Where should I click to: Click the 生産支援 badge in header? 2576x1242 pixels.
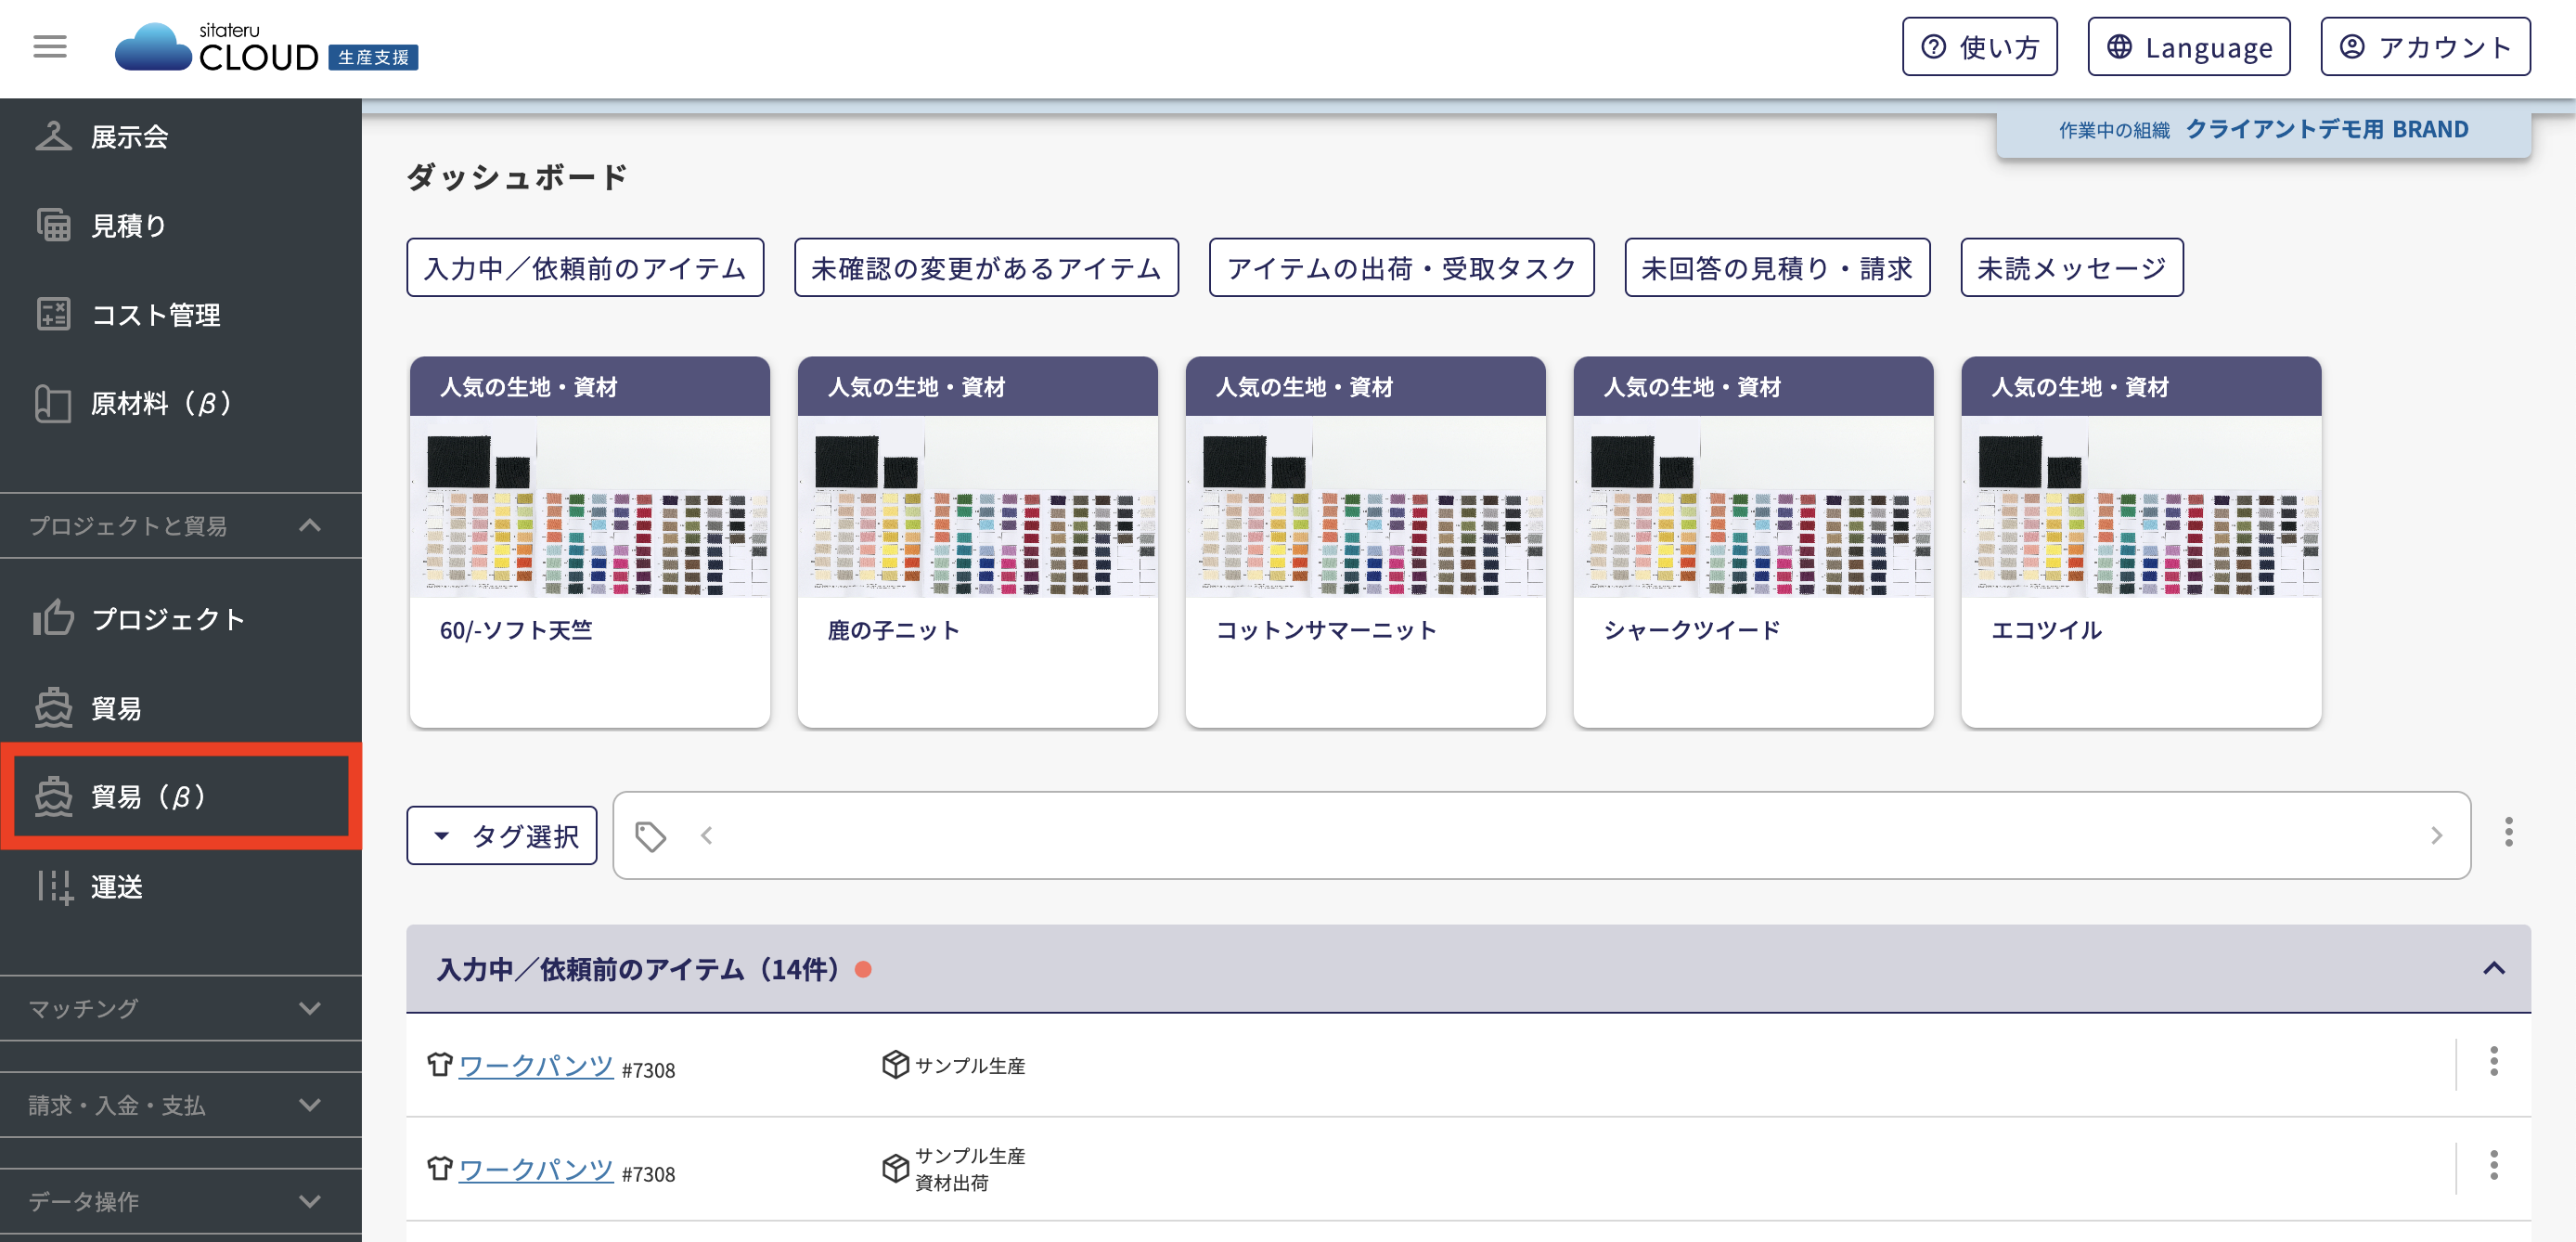tap(373, 57)
